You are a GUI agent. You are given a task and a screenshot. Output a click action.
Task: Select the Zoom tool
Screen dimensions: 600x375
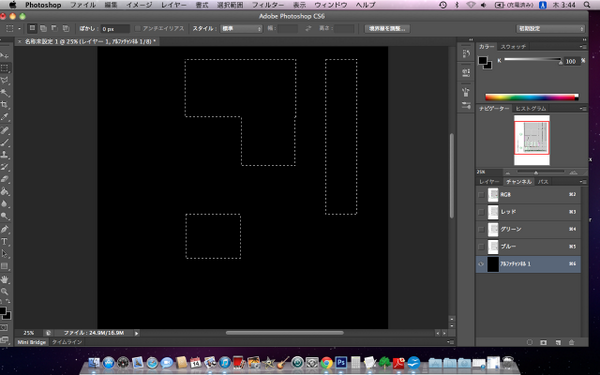point(5,292)
